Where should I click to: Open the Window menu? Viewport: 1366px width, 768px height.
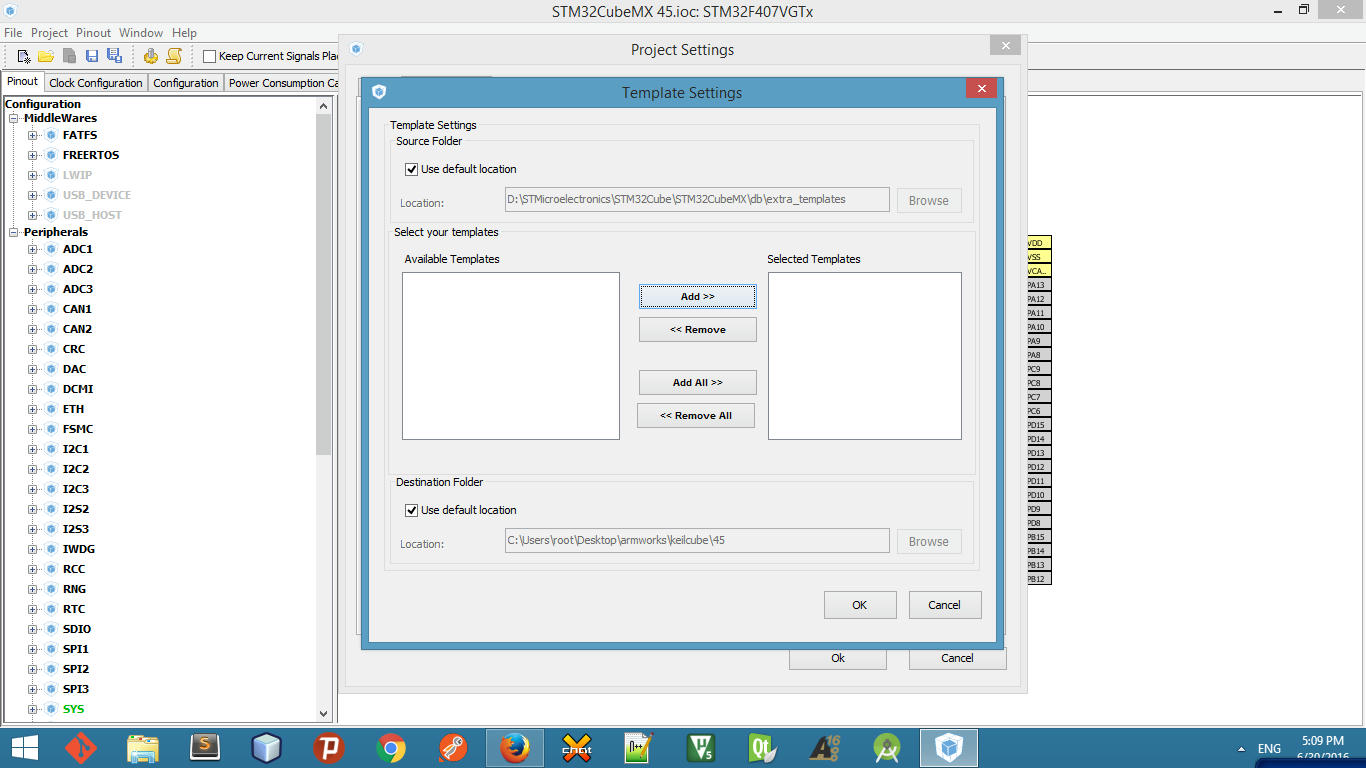pyautogui.click(x=141, y=33)
